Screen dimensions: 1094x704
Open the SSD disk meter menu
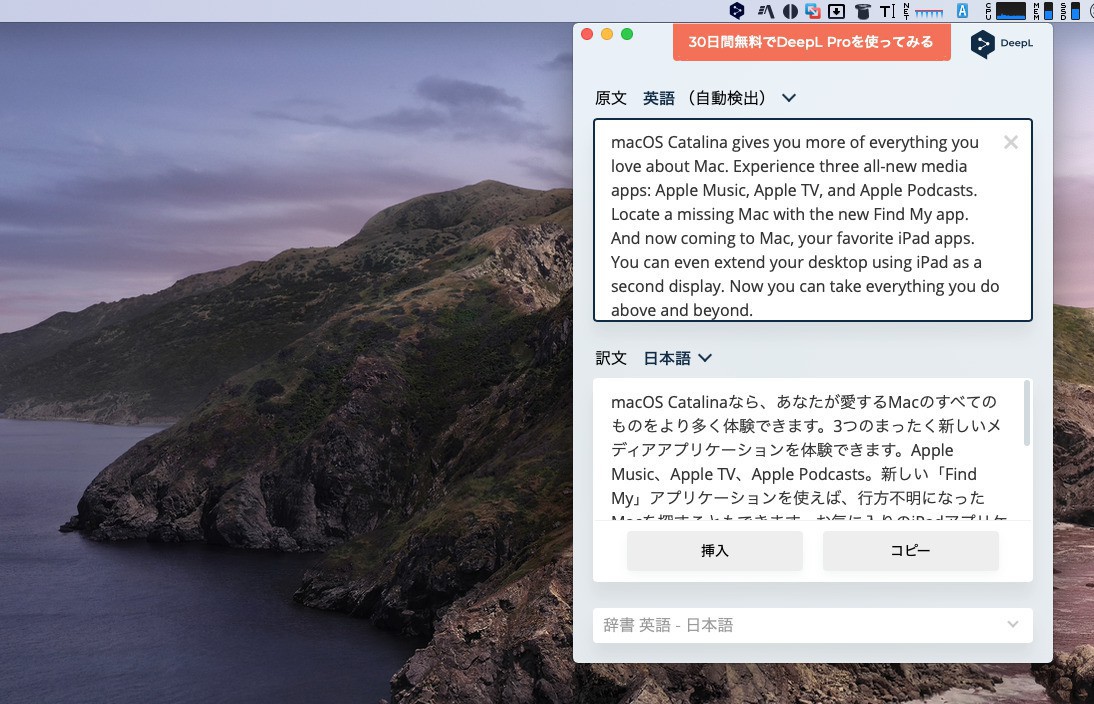[x=1070, y=10]
